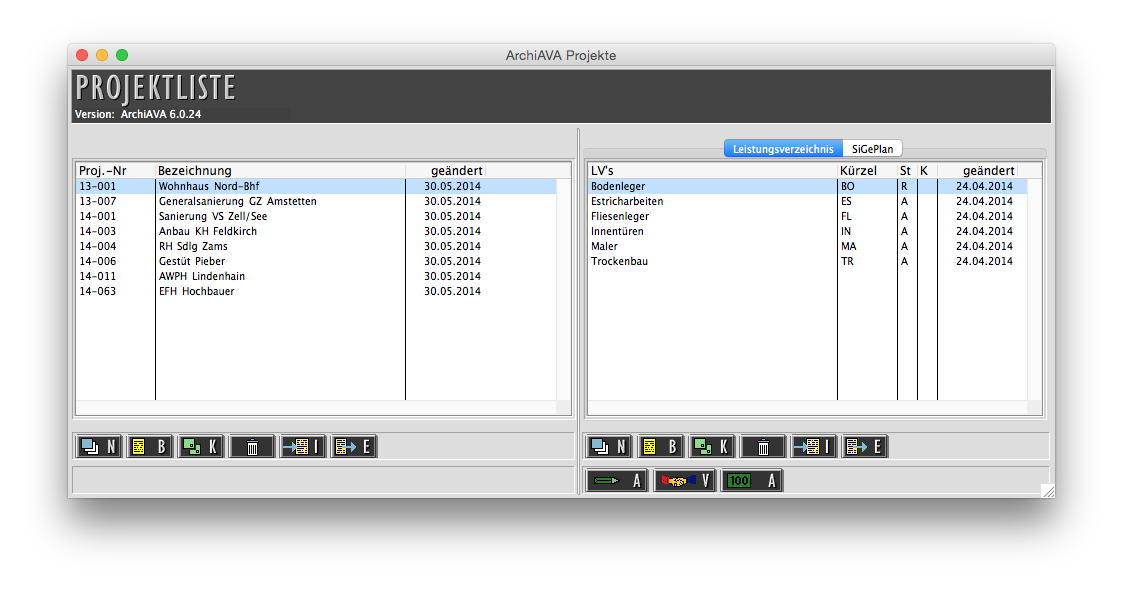Click the green 100 A button
Screen dimensions: 1123x590
(752, 480)
